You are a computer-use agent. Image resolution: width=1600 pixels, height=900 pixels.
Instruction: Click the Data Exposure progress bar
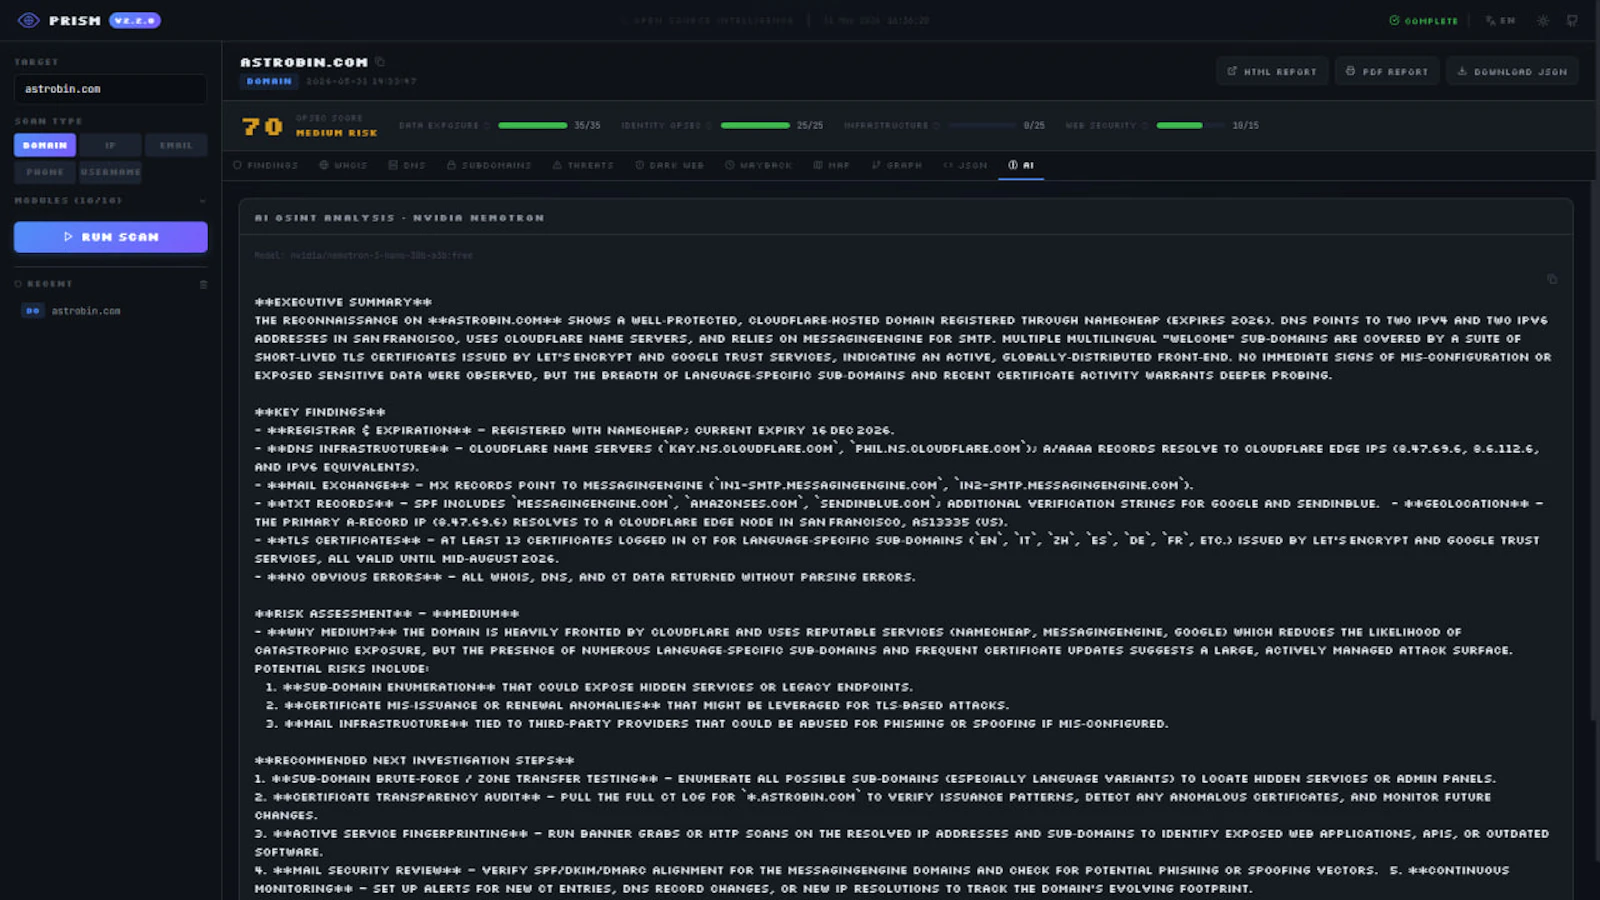pos(533,126)
